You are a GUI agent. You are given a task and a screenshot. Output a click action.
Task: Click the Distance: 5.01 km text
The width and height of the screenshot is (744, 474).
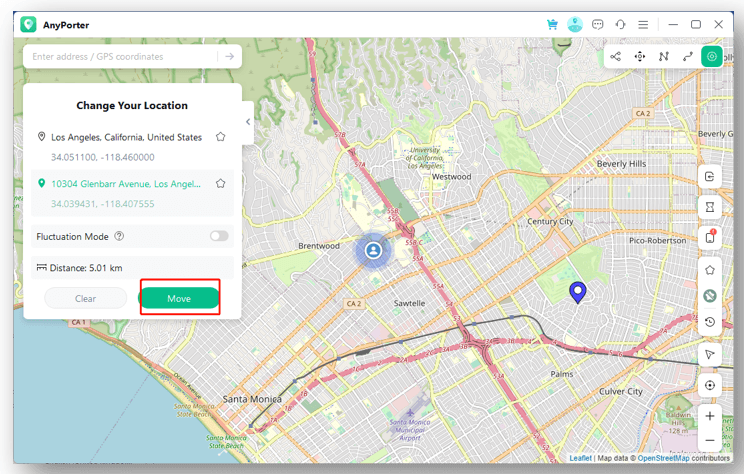pos(86,268)
